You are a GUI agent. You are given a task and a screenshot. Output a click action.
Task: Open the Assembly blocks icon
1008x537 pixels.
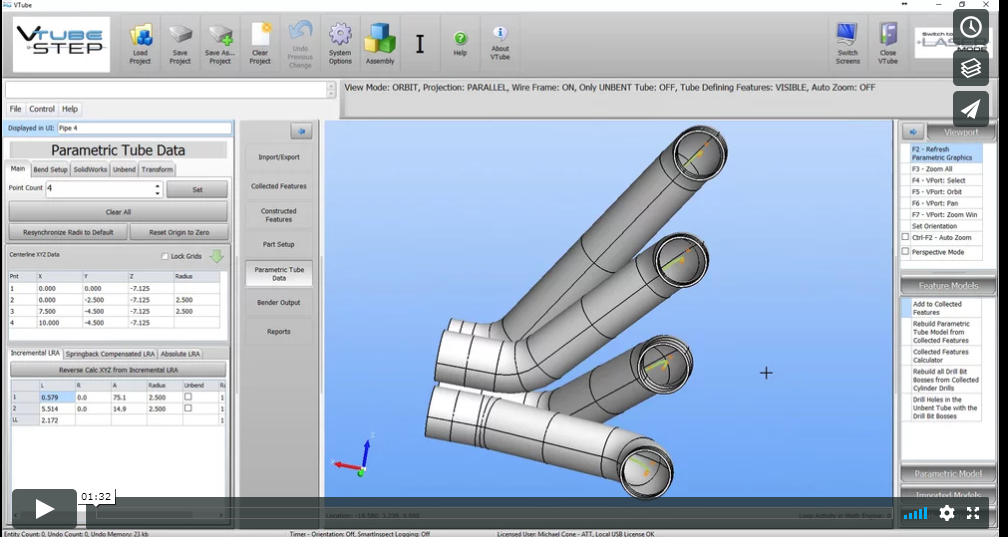(x=380, y=40)
